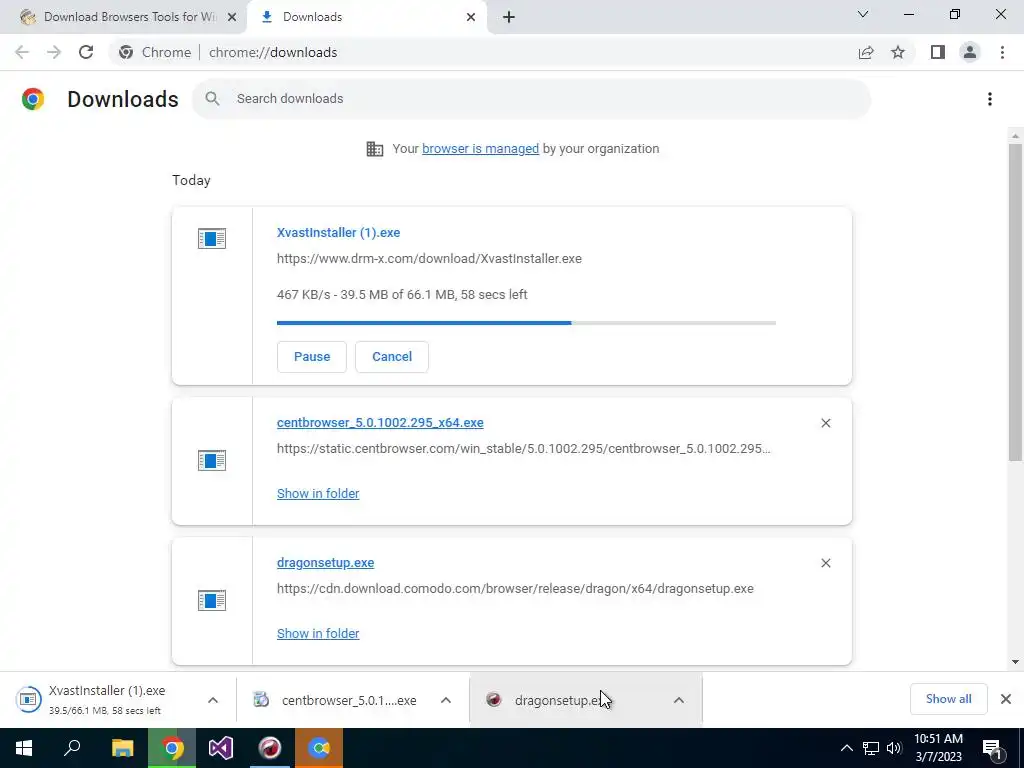The image size is (1024, 768).
Task: Open a new tab with plus button
Action: (509, 17)
